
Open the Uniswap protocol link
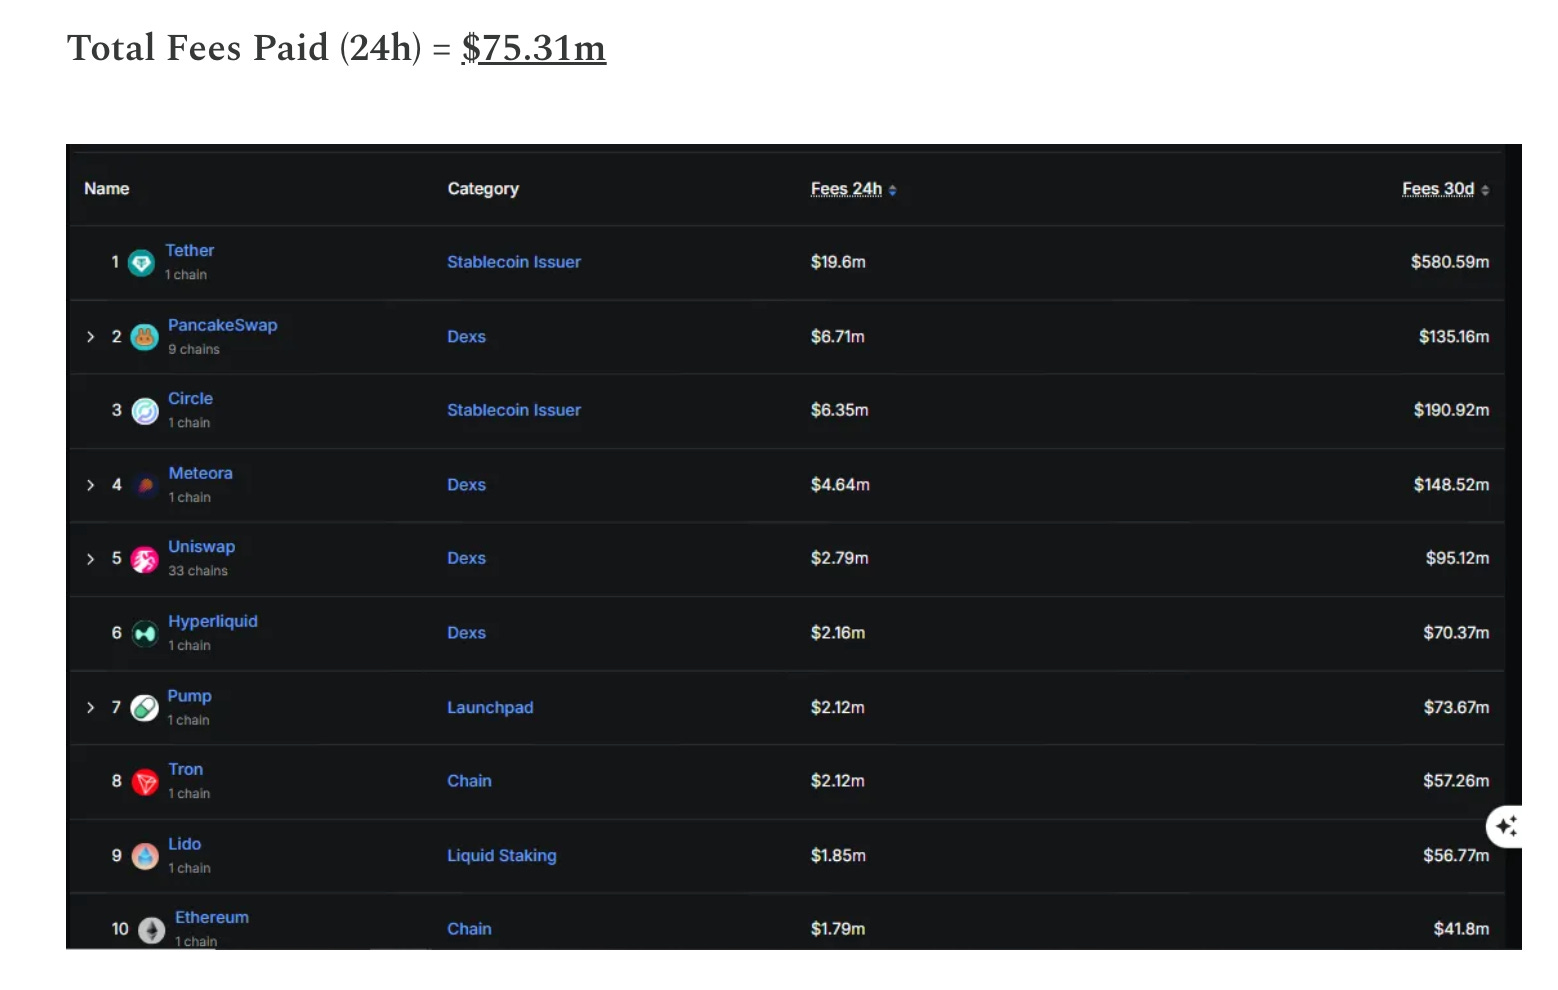(x=202, y=547)
